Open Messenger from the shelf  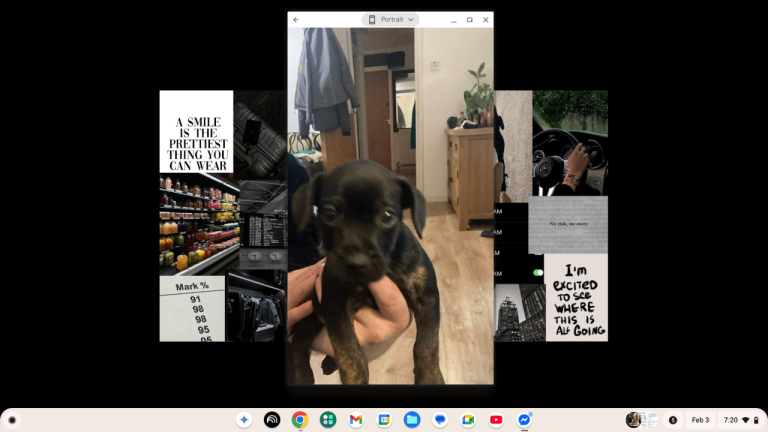point(524,420)
